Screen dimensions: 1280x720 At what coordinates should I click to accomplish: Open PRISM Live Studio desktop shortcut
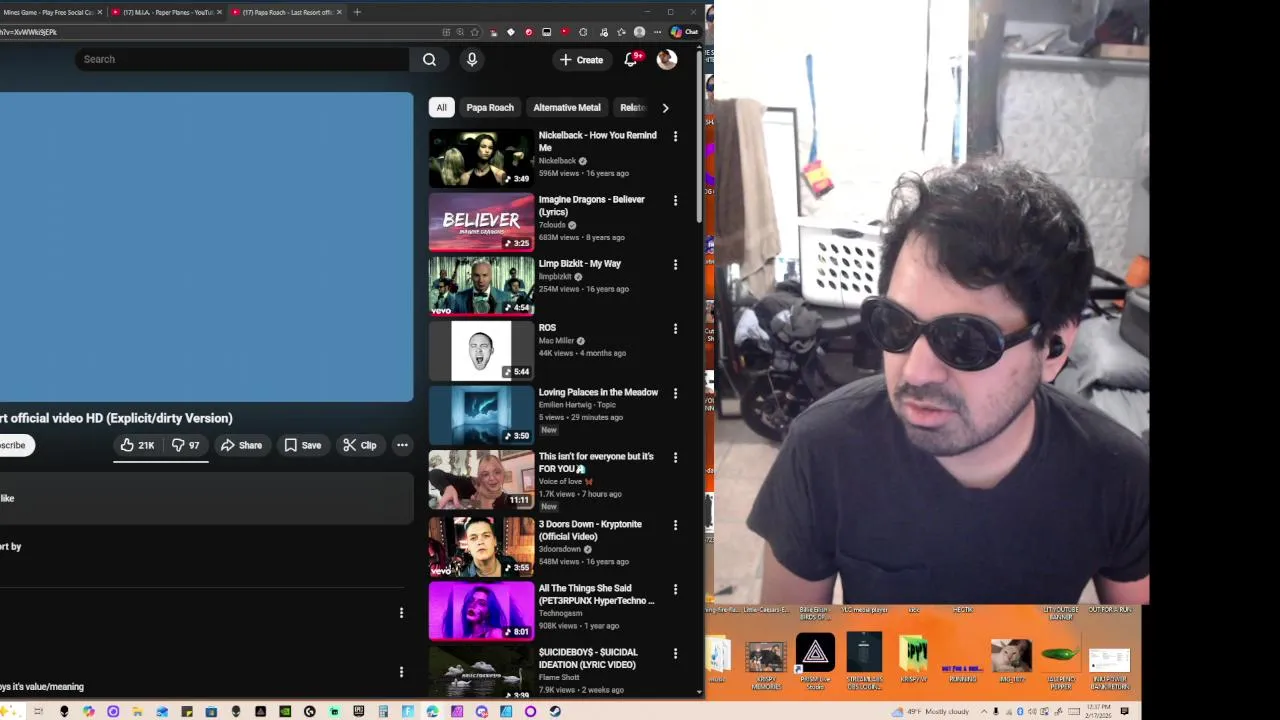coord(815,661)
